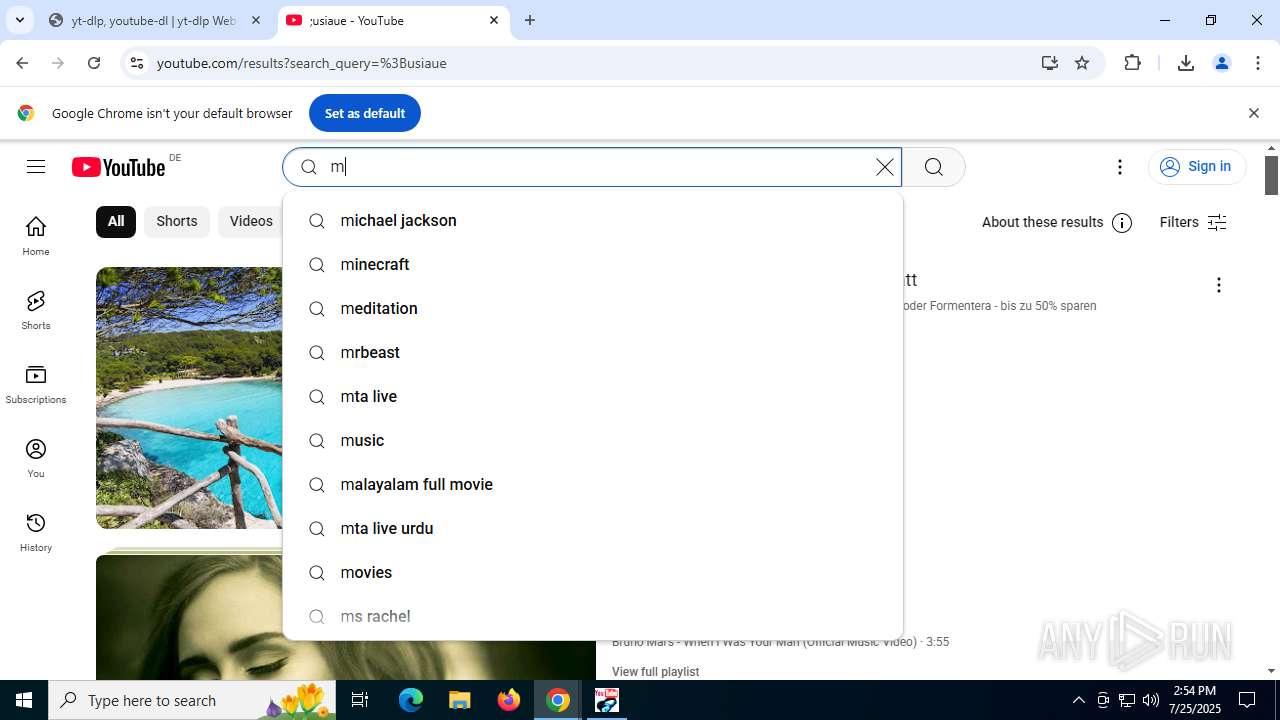
Task: Choose suggestion meditation
Action: pyautogui.click(x=593, y=308)
